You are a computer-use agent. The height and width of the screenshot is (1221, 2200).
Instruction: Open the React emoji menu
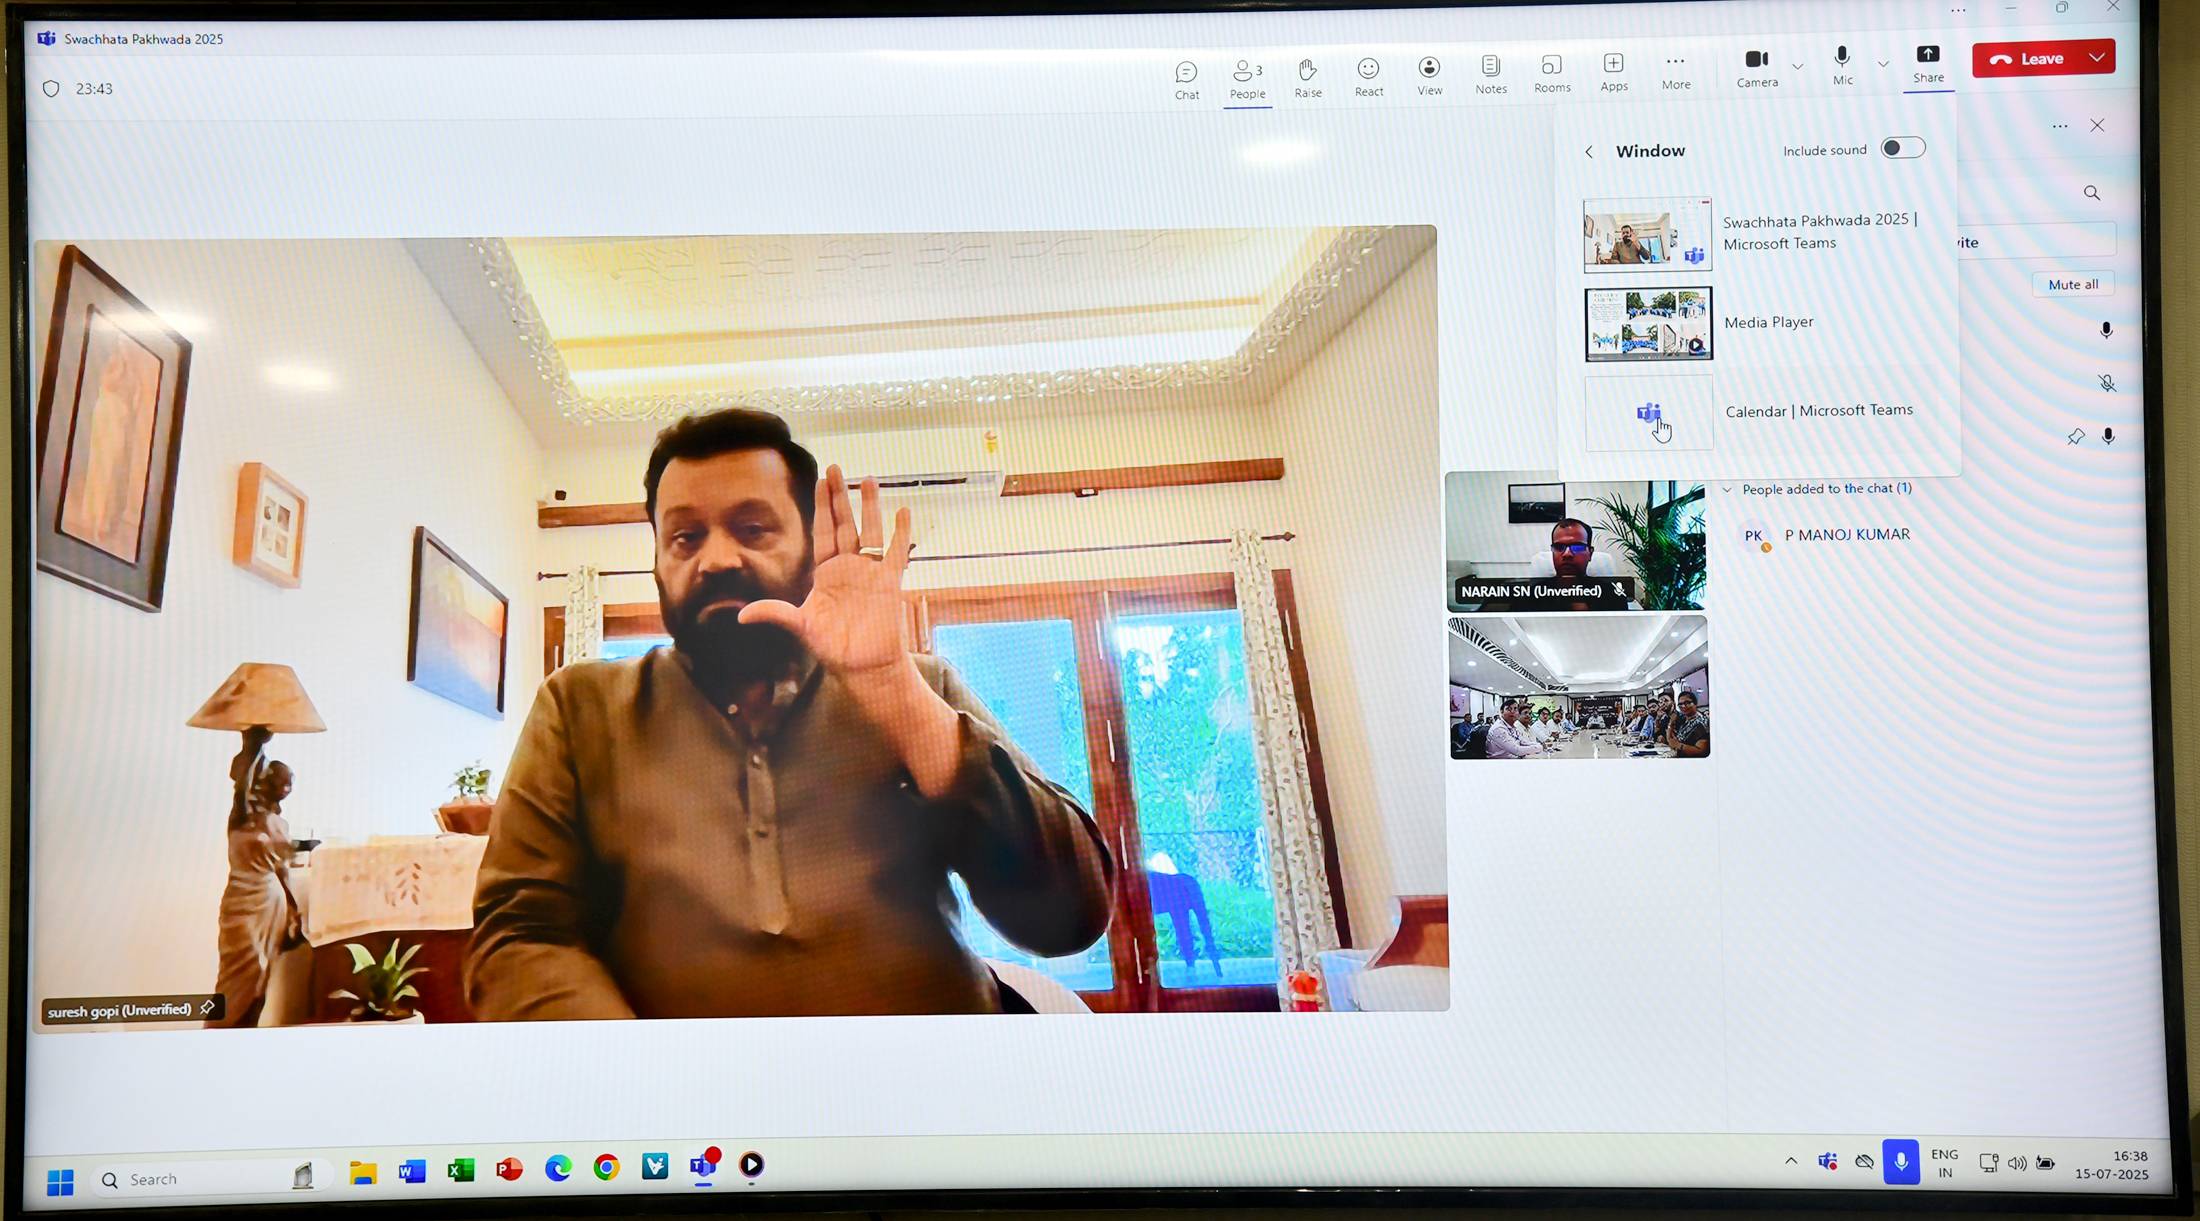tap(1368, 68)
